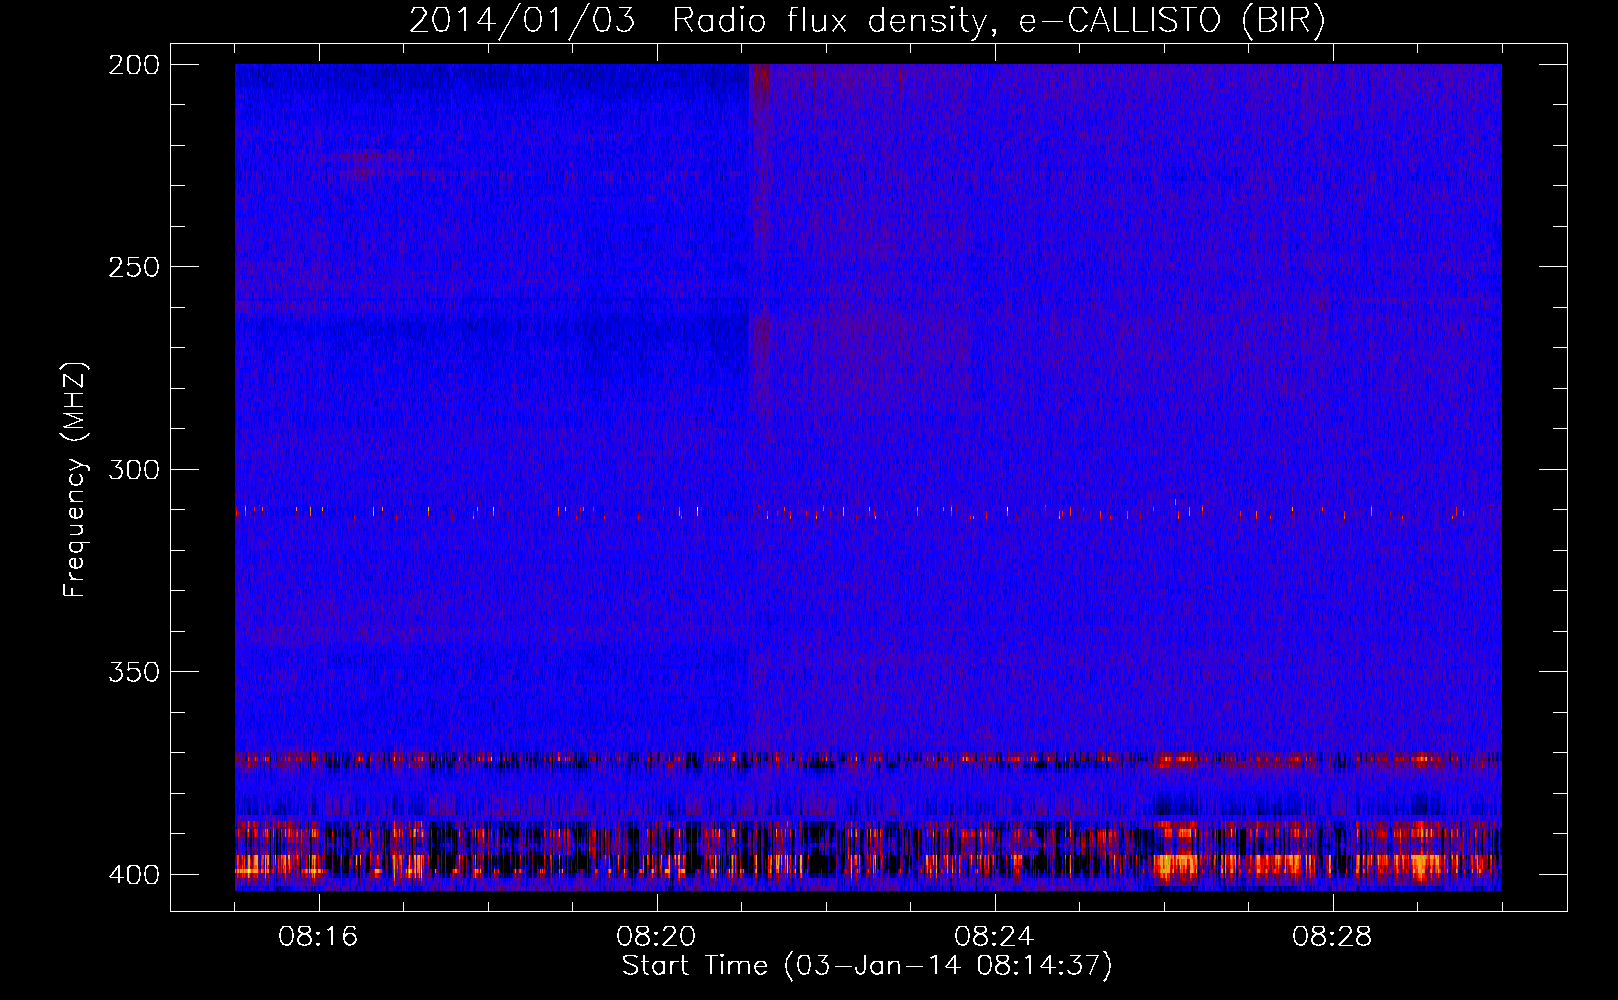Screen dimensions: 1618x1000
Task: Click the 'Start Time (03-Jan-14 08:14:37)' label
Action: point(867,966)
